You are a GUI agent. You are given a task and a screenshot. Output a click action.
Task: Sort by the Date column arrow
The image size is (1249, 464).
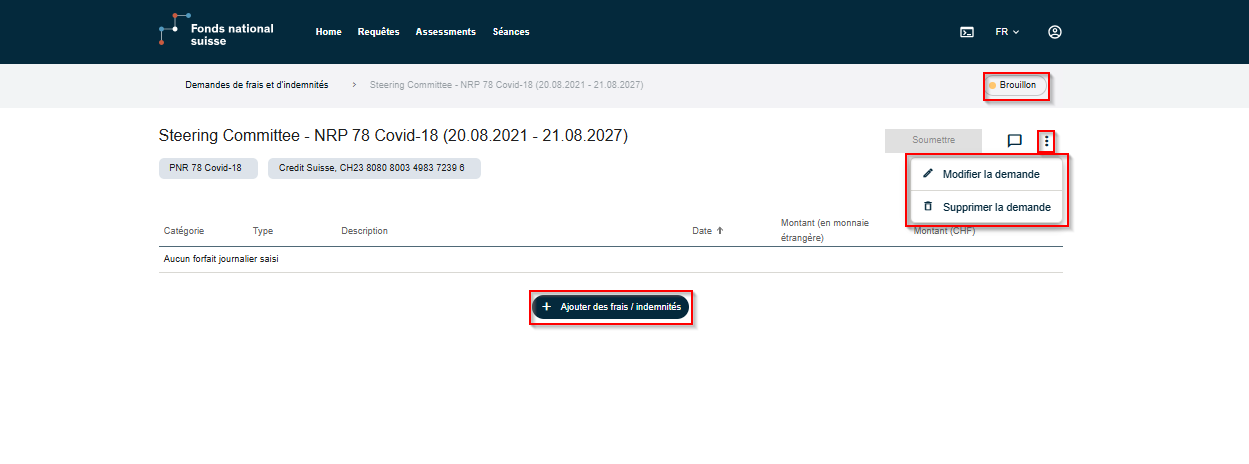coord(719,231)
